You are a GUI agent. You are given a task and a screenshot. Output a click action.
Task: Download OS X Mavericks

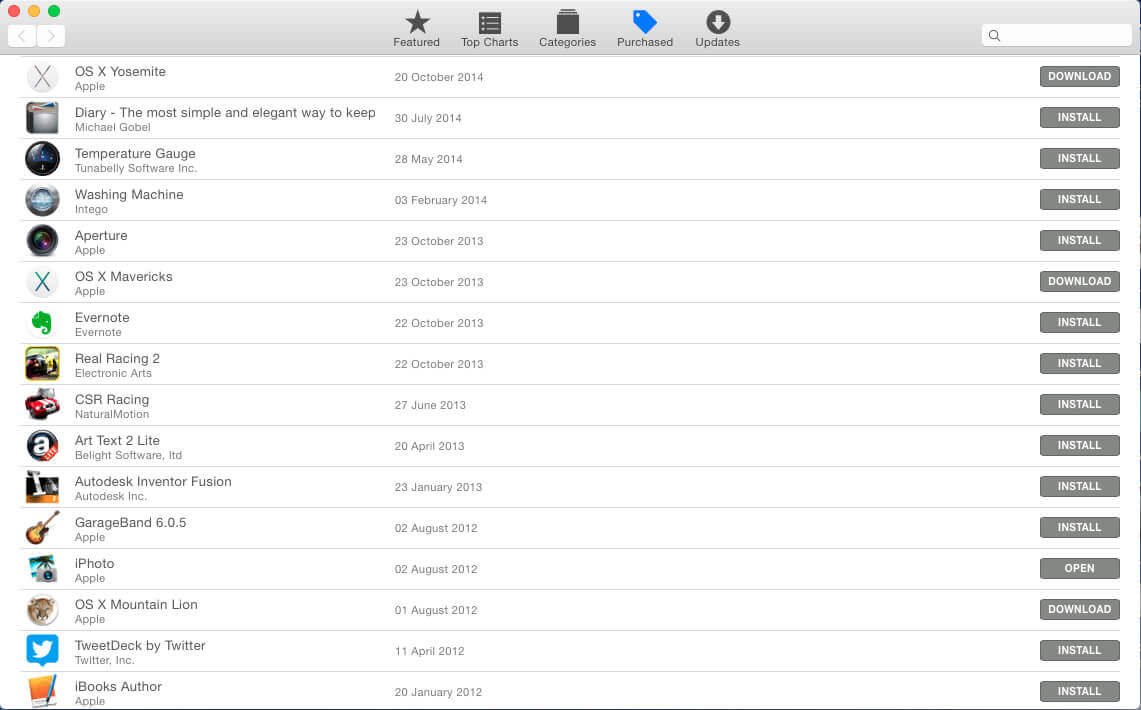click(x=1079, y=281)
